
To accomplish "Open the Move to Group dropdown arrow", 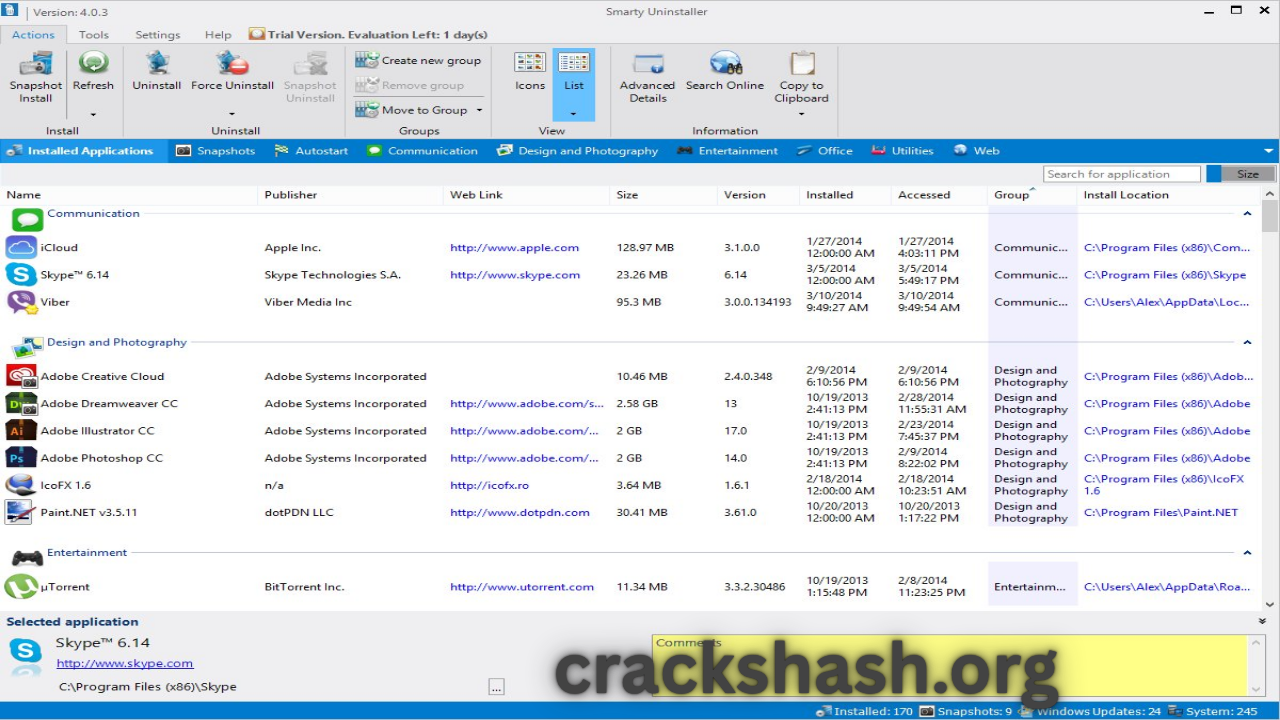I will (x=479, y=111).
